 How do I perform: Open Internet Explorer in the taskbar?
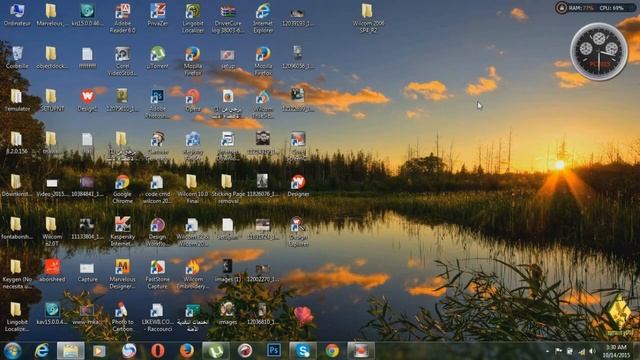(42, 351)
